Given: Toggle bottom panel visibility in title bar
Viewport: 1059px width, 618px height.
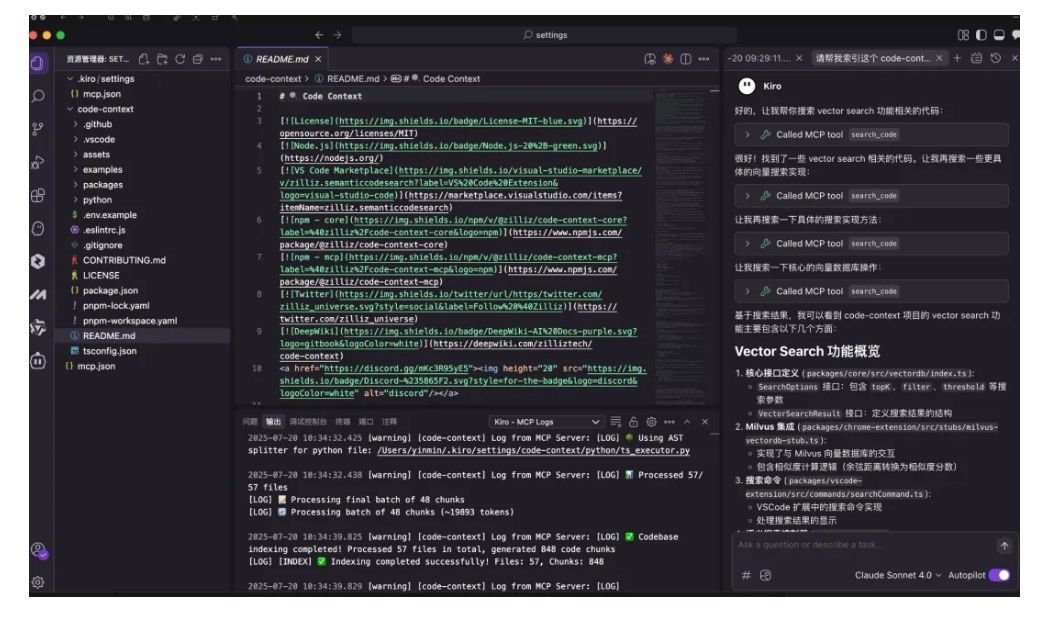Looking at the screenshot, I should point(999,35).
